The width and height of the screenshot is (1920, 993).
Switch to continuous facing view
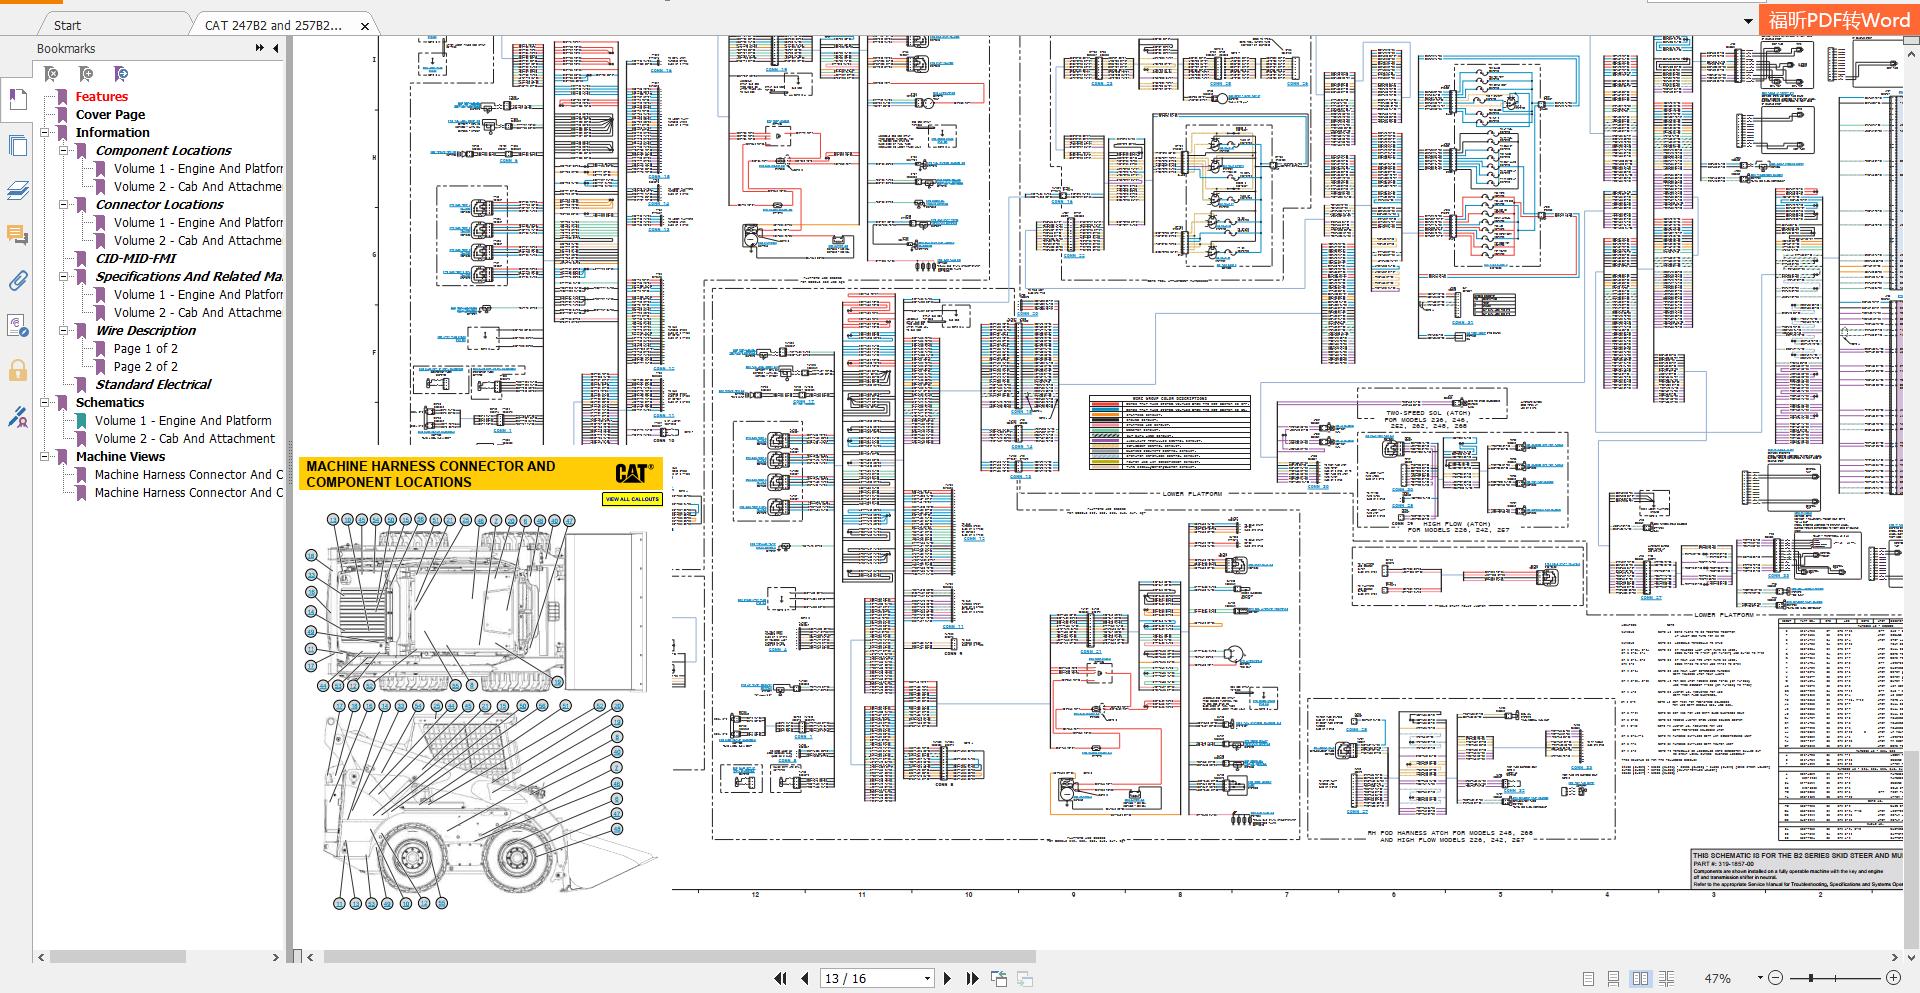1666,979
